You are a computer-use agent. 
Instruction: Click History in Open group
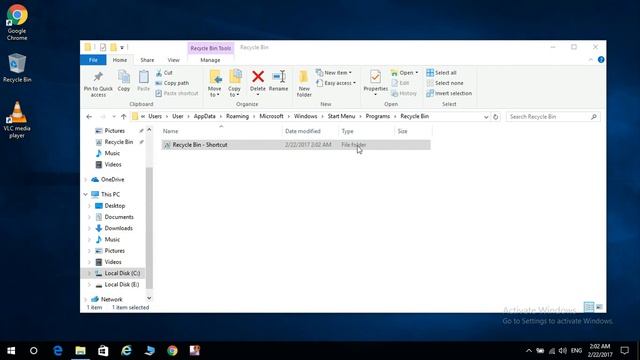(404, 93)
